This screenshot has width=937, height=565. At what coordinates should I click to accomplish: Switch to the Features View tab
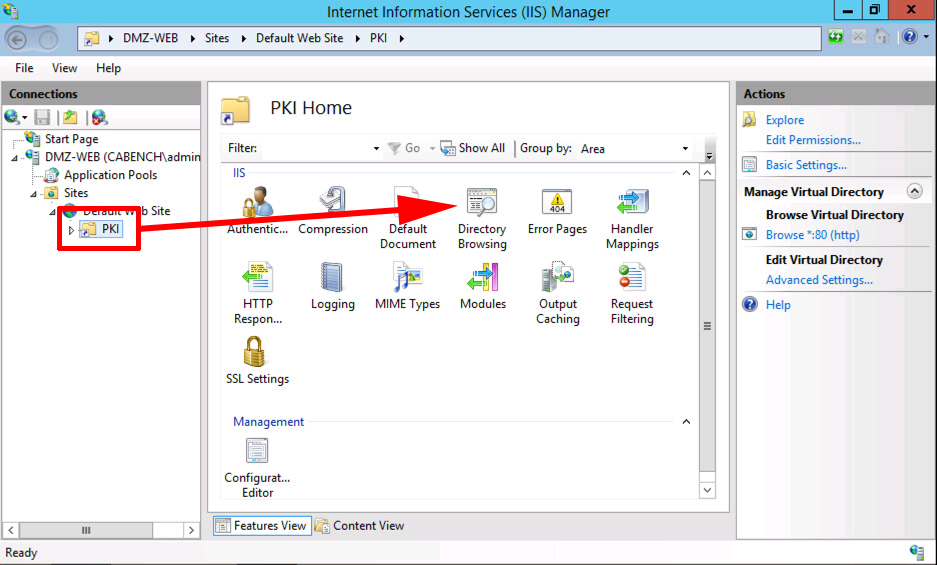[x=262, y=526]
